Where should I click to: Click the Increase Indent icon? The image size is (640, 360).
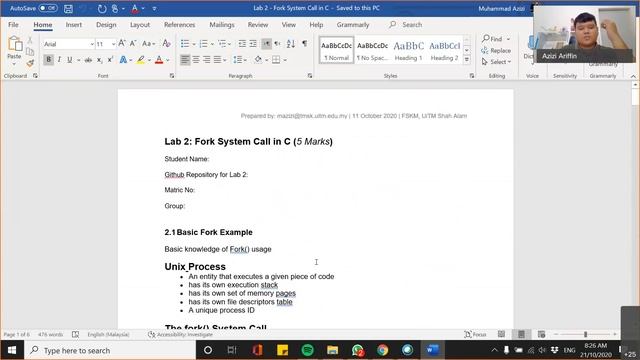pyautogui.click(x=253, y=44)
